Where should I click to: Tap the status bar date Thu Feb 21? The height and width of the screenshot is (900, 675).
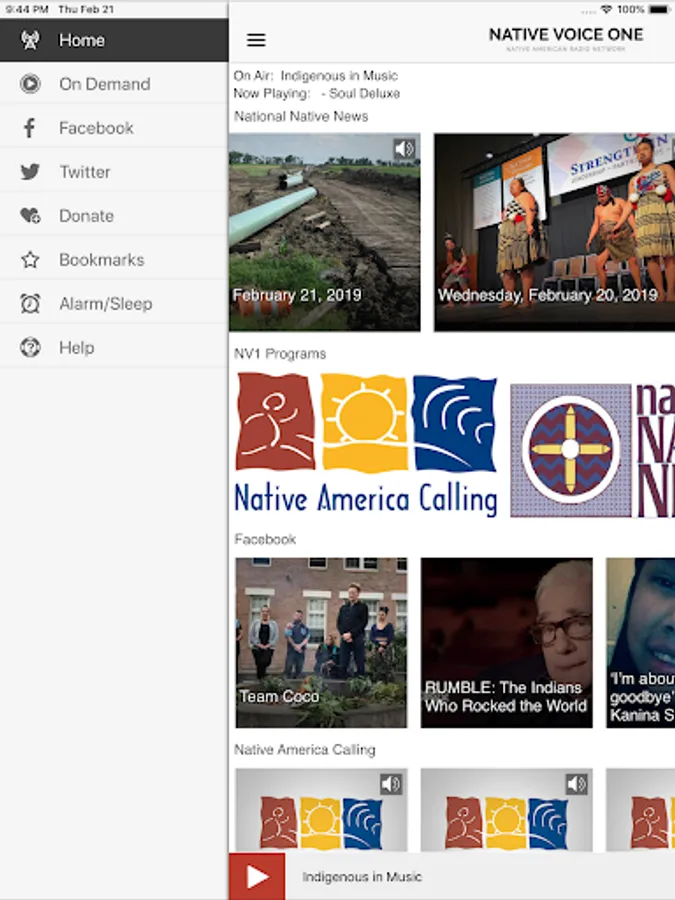coord(86,9)
